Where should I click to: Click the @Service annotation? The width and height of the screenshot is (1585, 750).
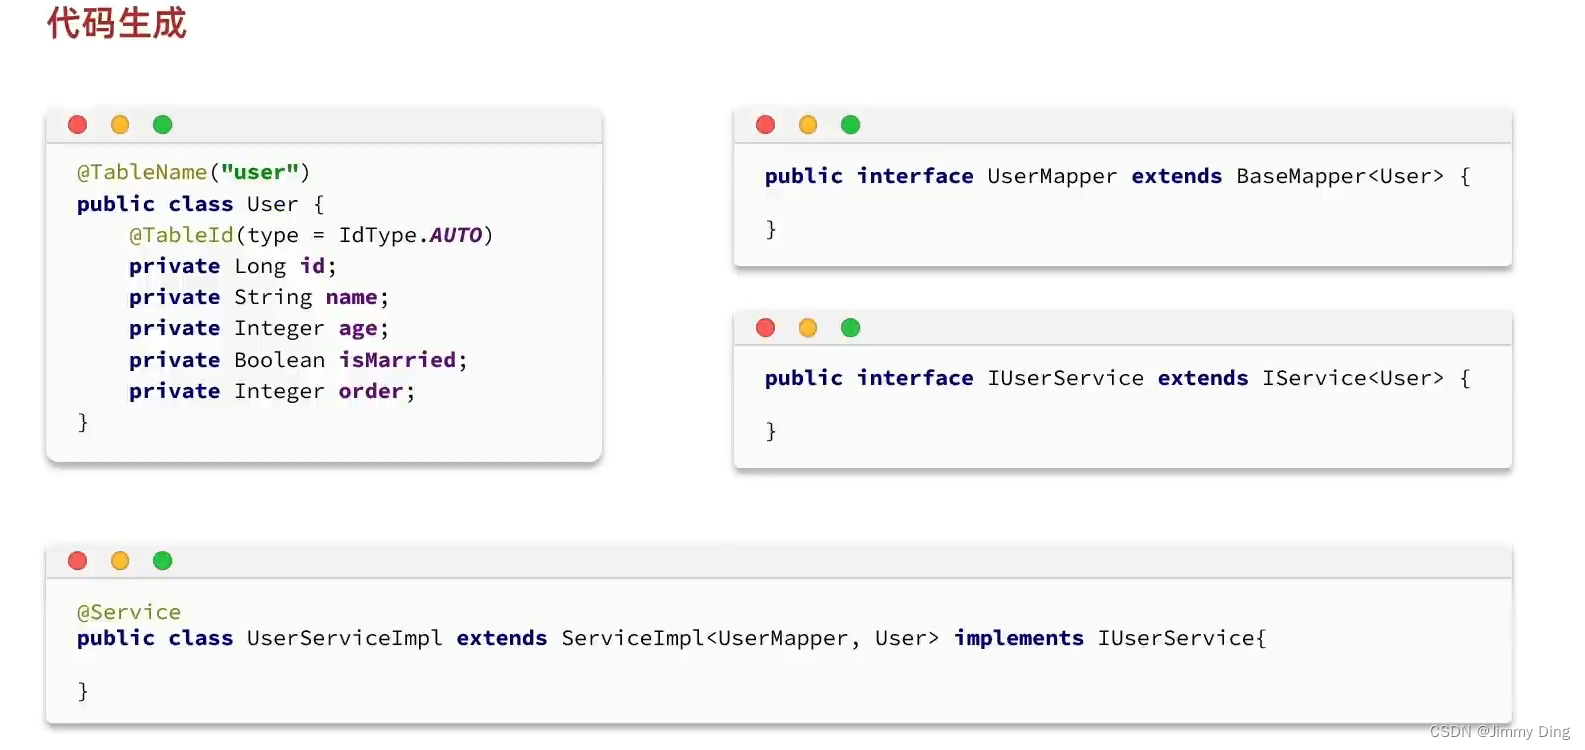pyautogui.click(x=129, y=612)
